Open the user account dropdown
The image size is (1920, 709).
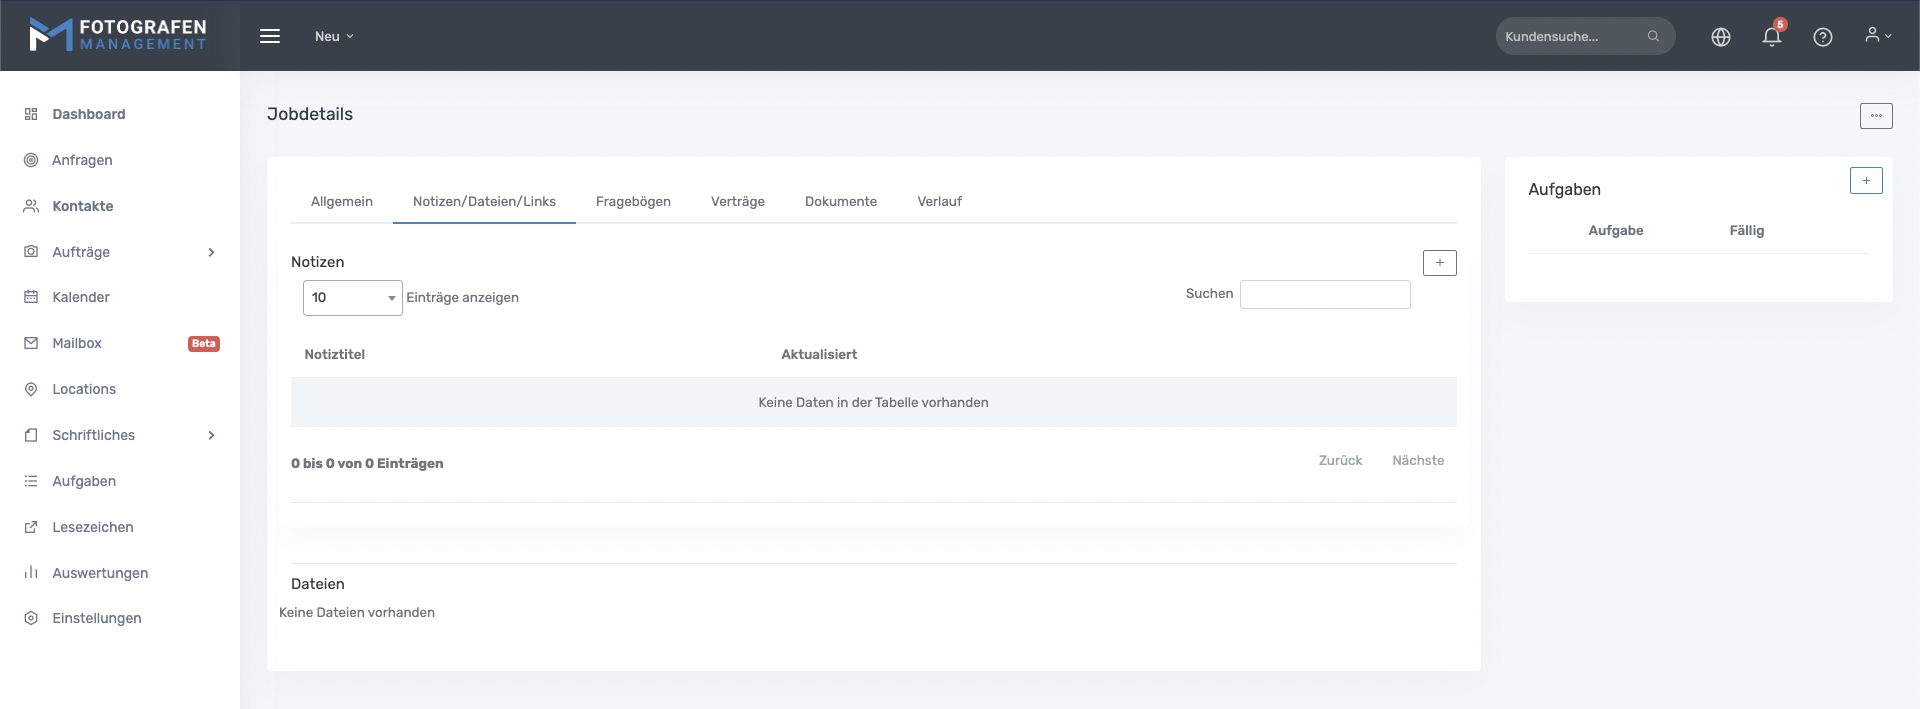tap(1877, 36)
